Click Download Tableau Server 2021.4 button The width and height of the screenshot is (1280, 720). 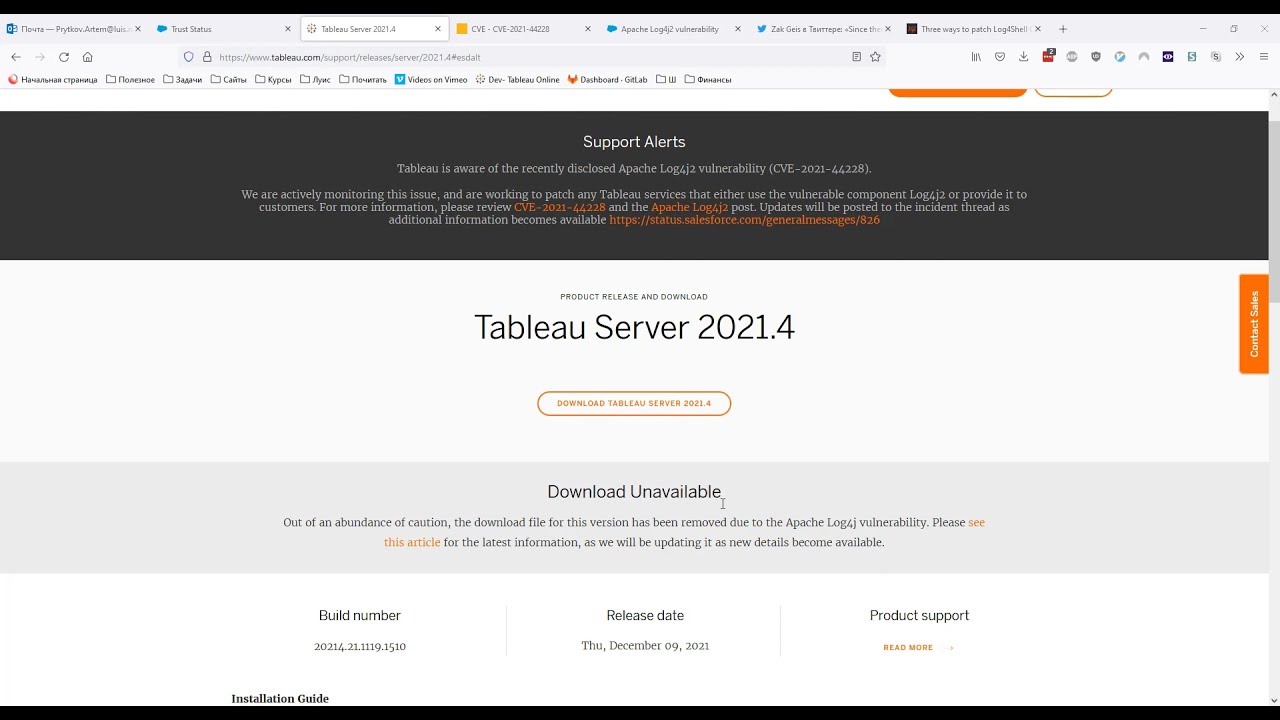634,403
